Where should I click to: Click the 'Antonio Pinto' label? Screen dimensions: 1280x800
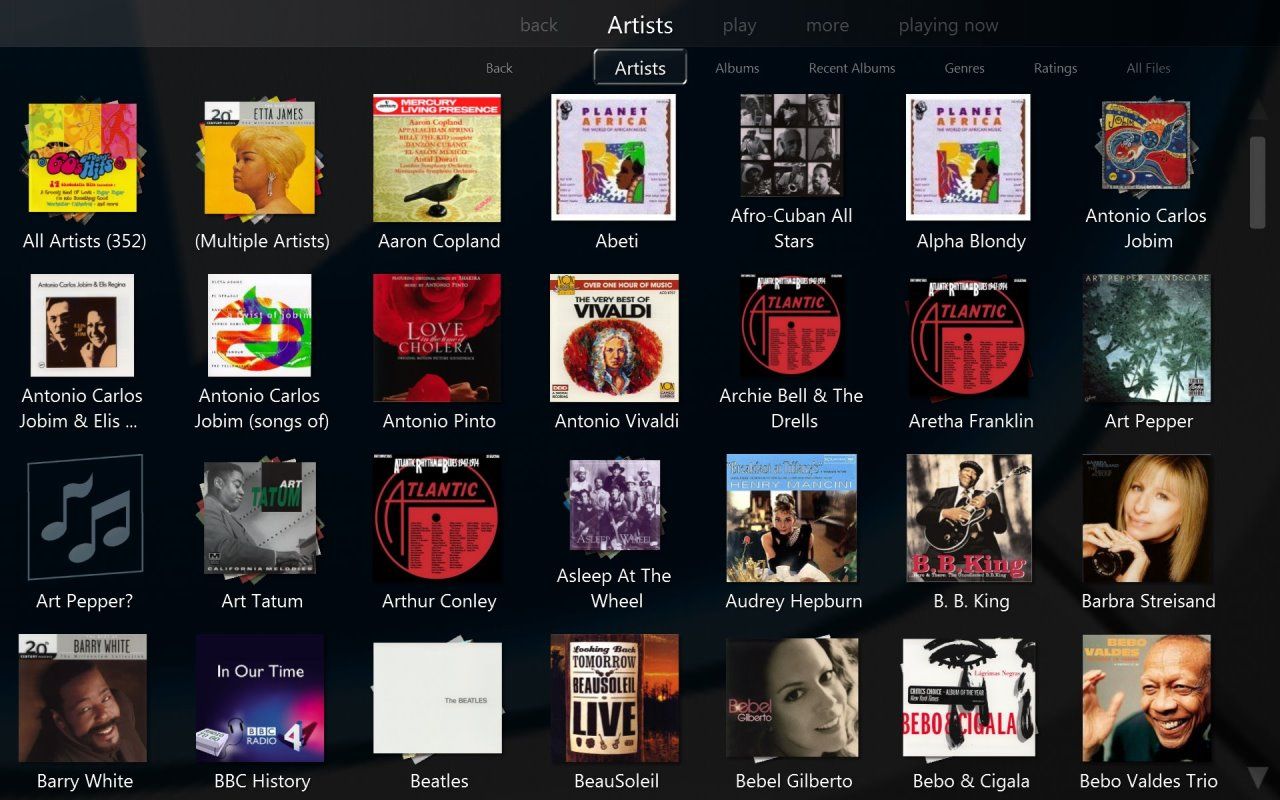click(439, 421)
